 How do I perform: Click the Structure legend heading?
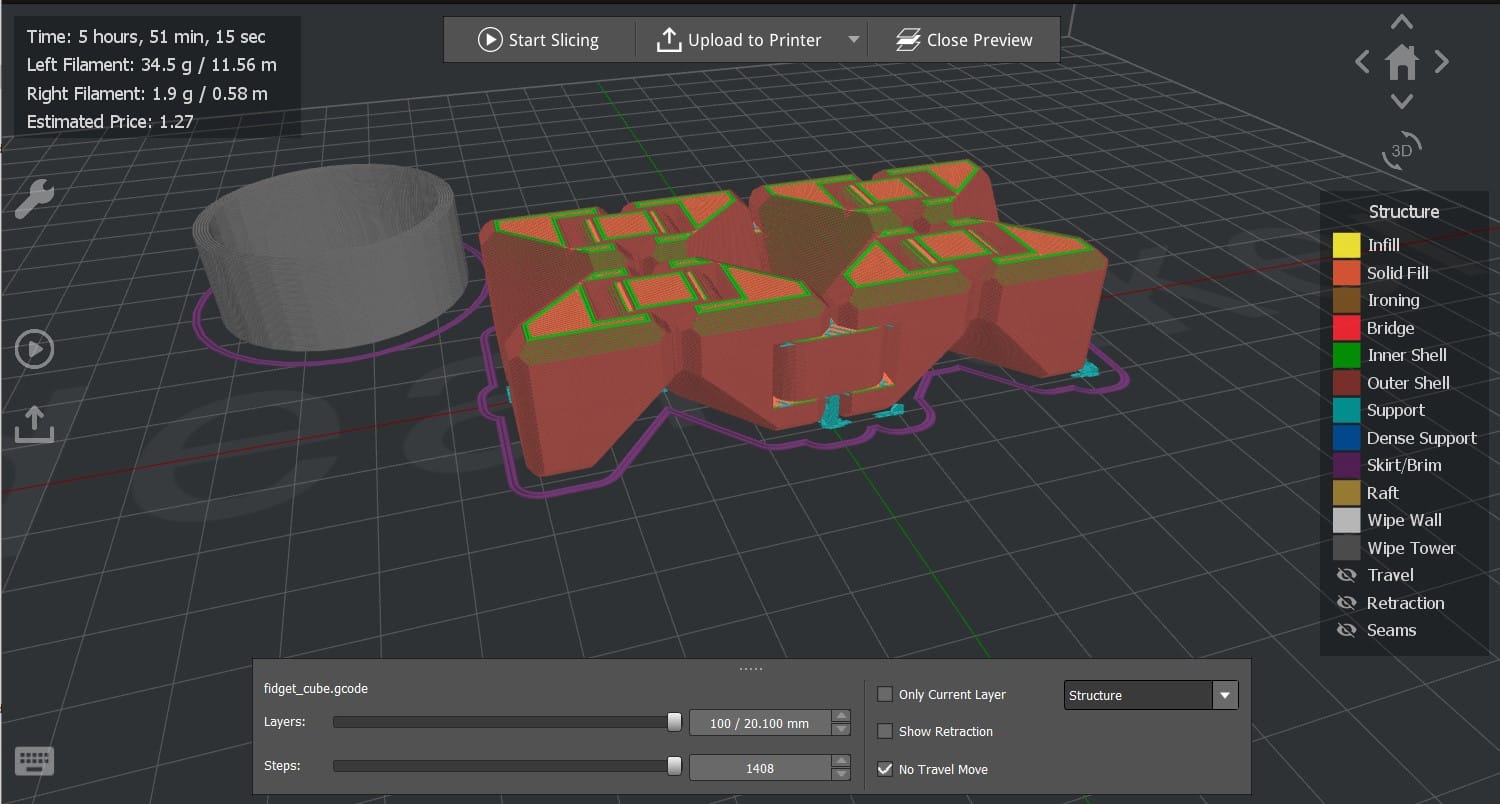click(1404, 211)
